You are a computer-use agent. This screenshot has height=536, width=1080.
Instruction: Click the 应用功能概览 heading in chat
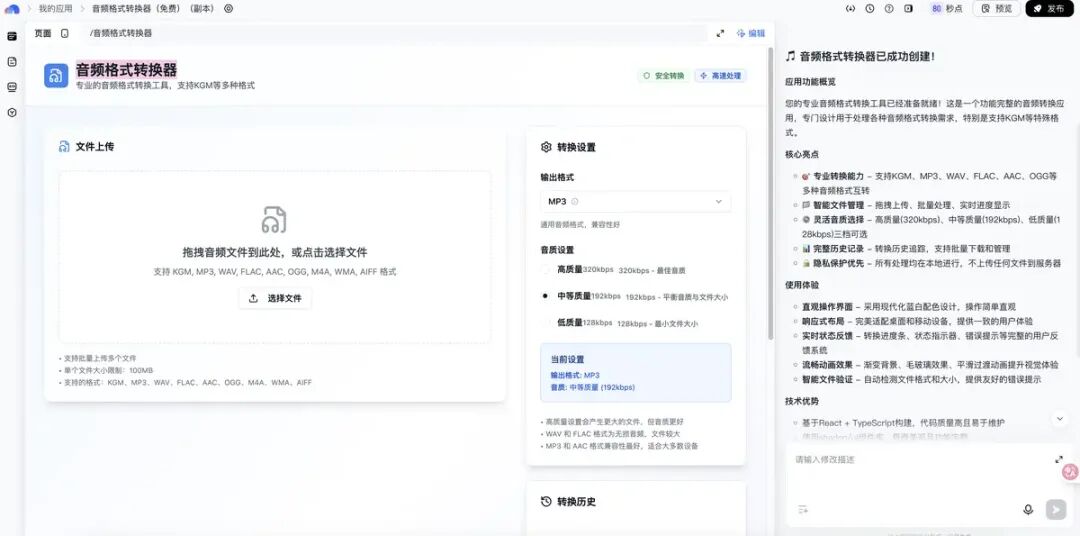810,81
